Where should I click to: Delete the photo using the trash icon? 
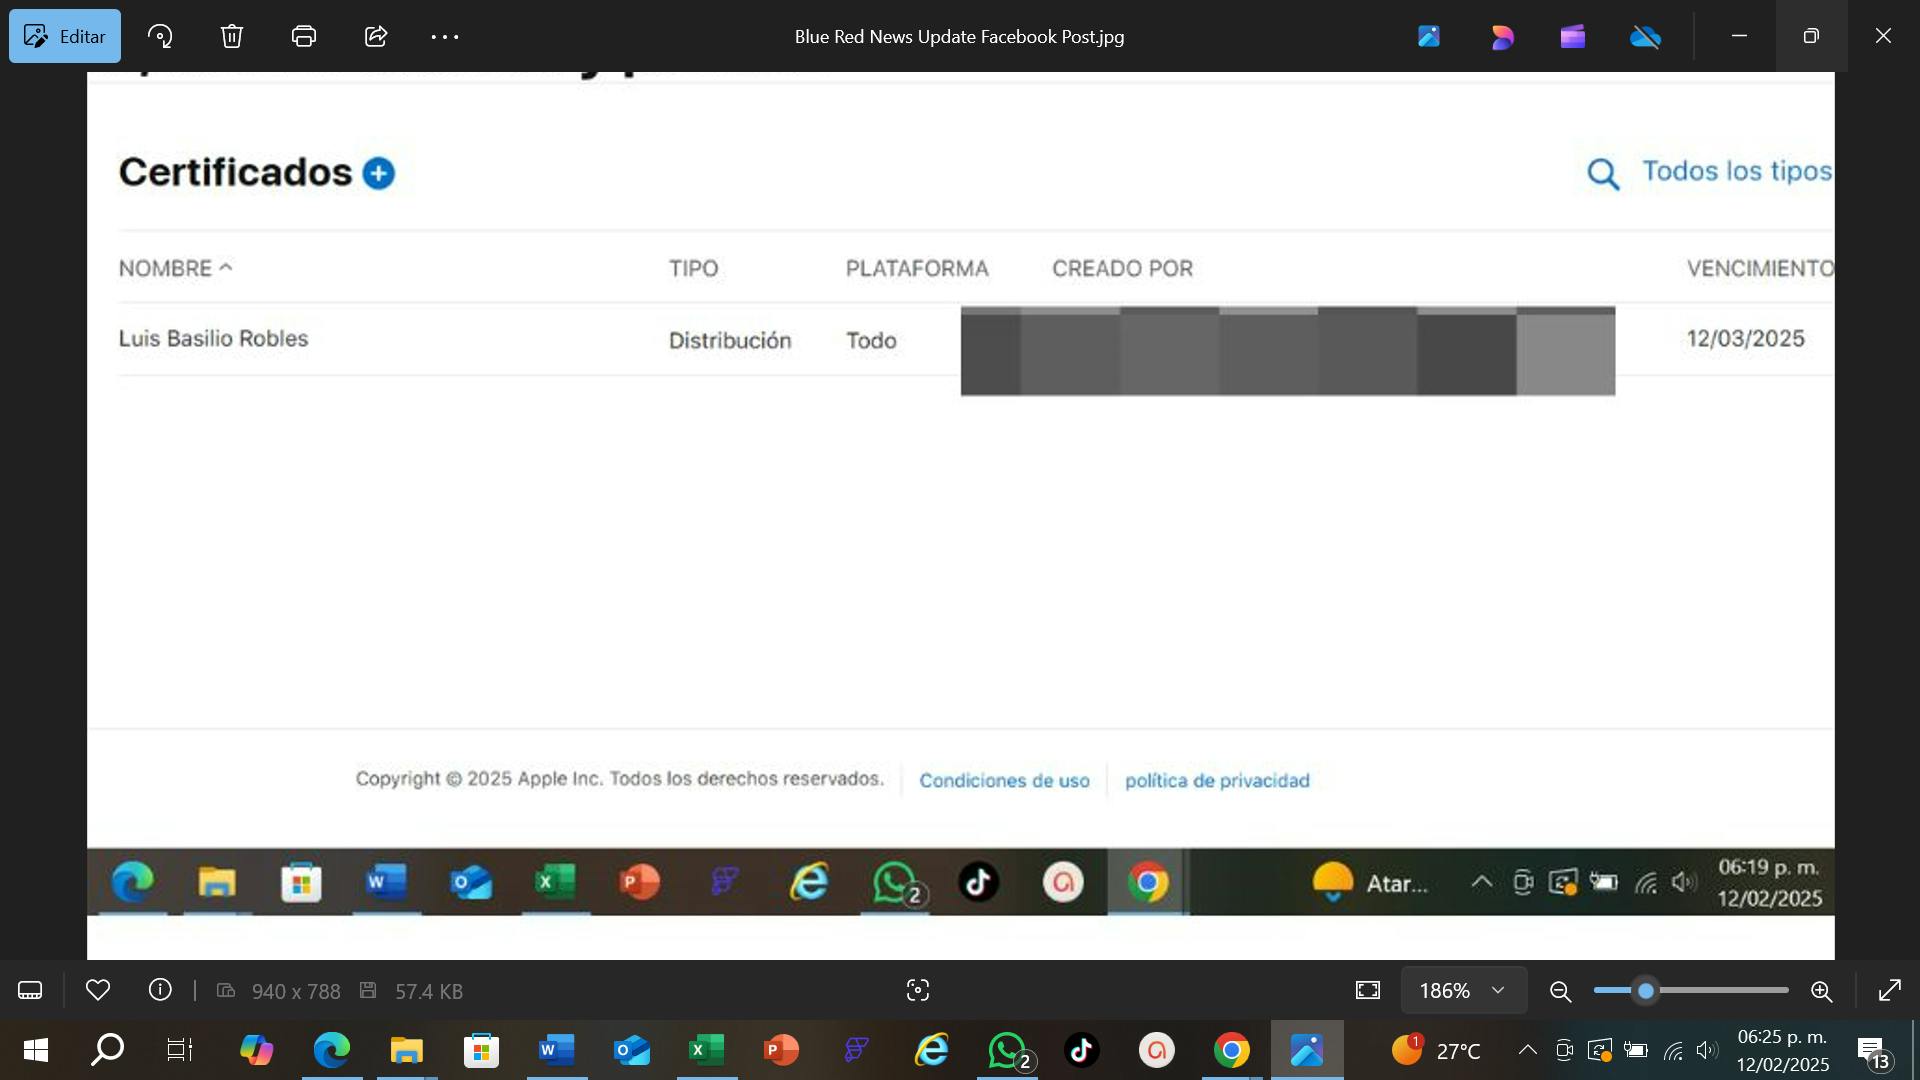[x=232, y=37]
